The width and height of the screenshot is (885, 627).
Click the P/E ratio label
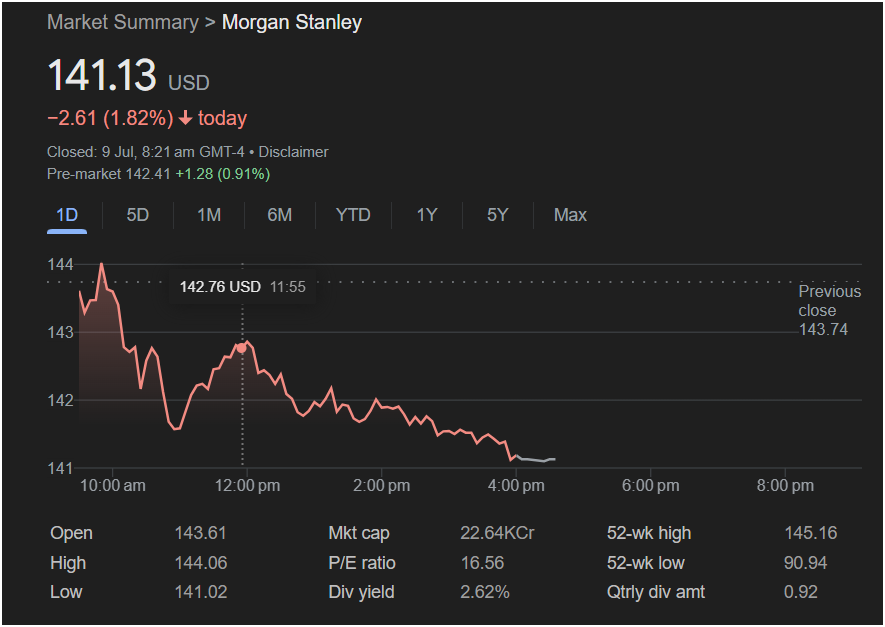pos(362,563)
